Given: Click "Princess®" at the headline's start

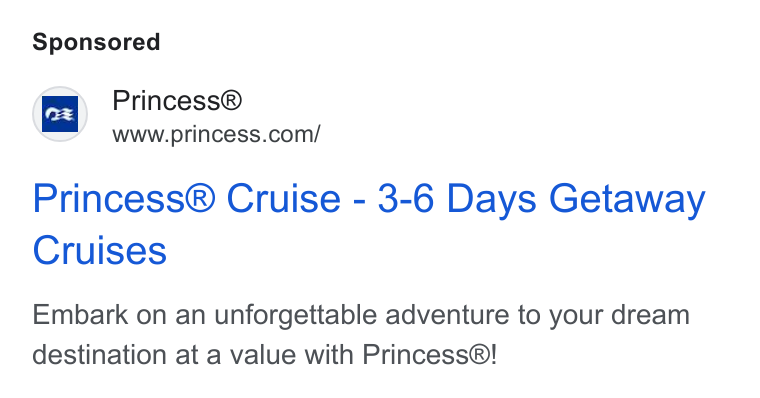Looking at the screenshot, I should tap(124, 198).
